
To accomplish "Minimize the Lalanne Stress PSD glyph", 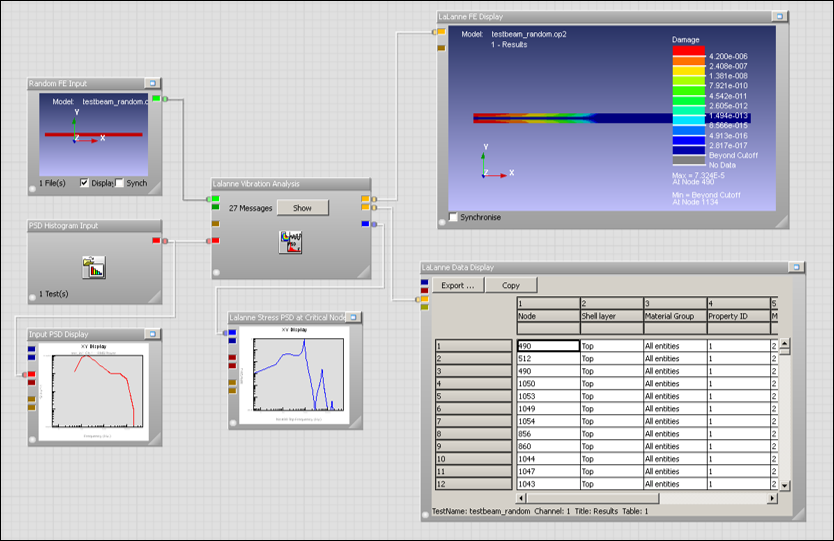I will 353,317.
